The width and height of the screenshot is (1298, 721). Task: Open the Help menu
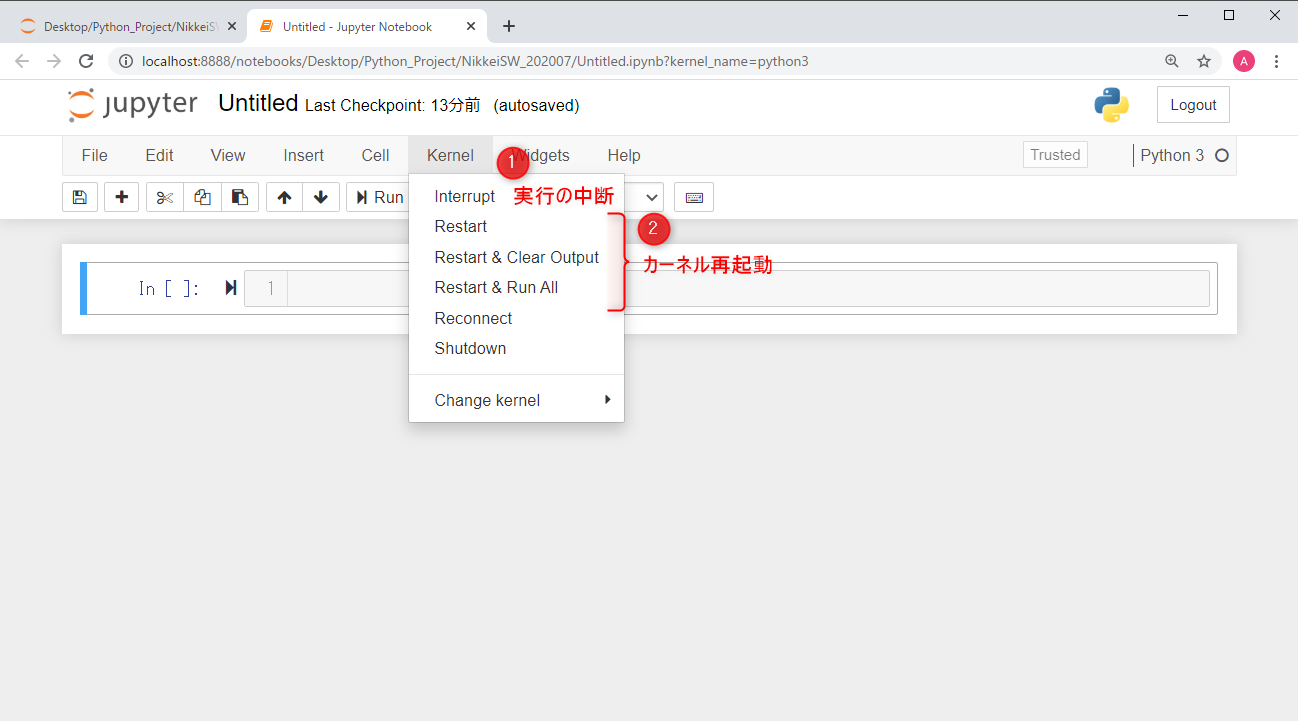pyautogui.click(x=624, y=155)
